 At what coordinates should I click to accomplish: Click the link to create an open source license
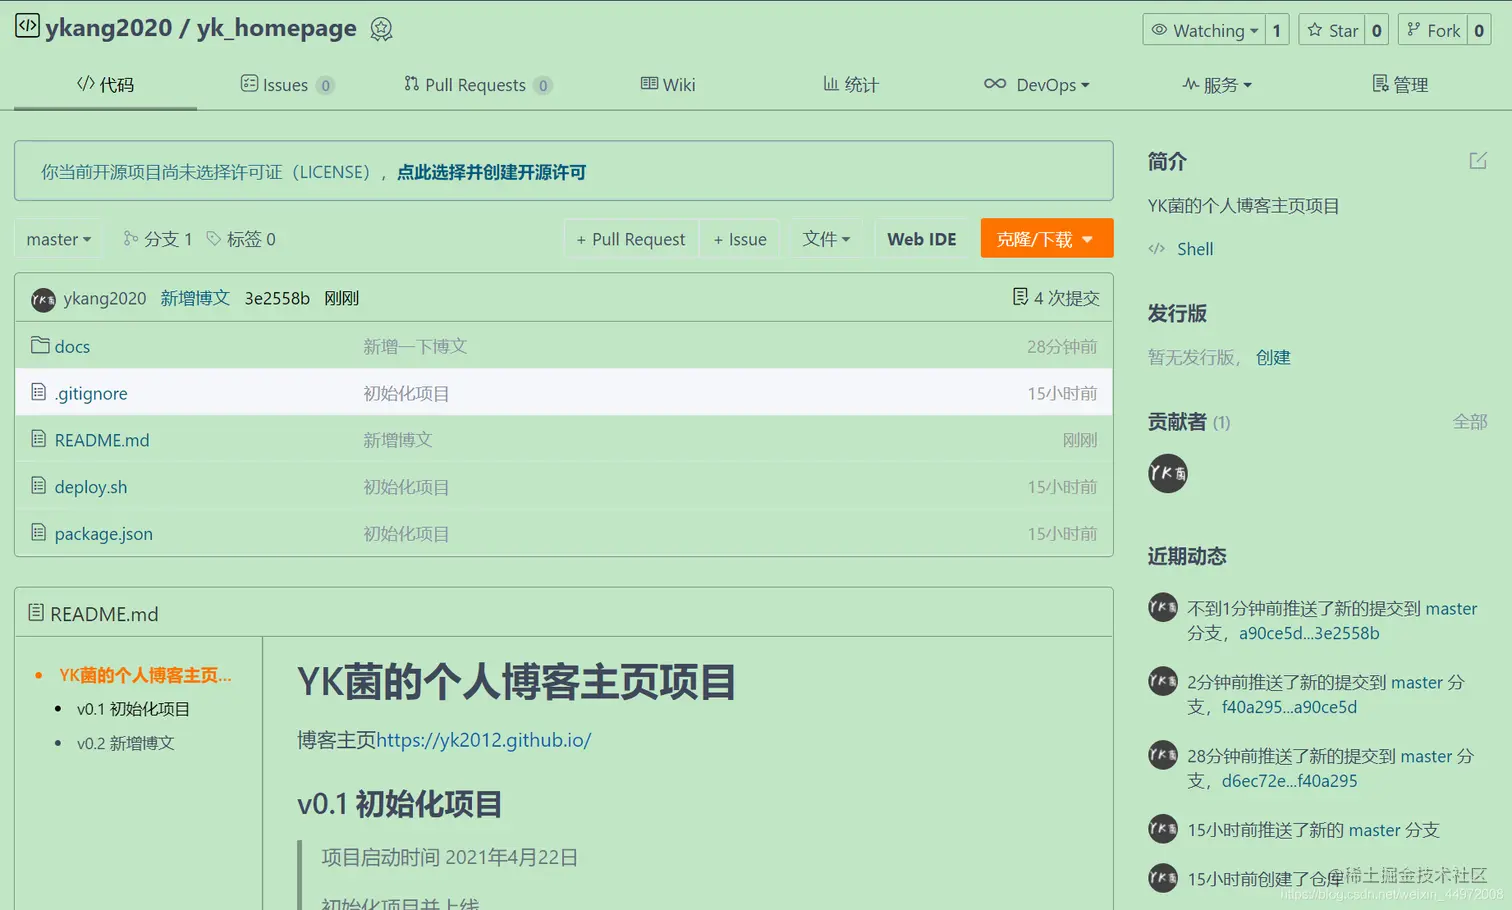coord(491,172)
